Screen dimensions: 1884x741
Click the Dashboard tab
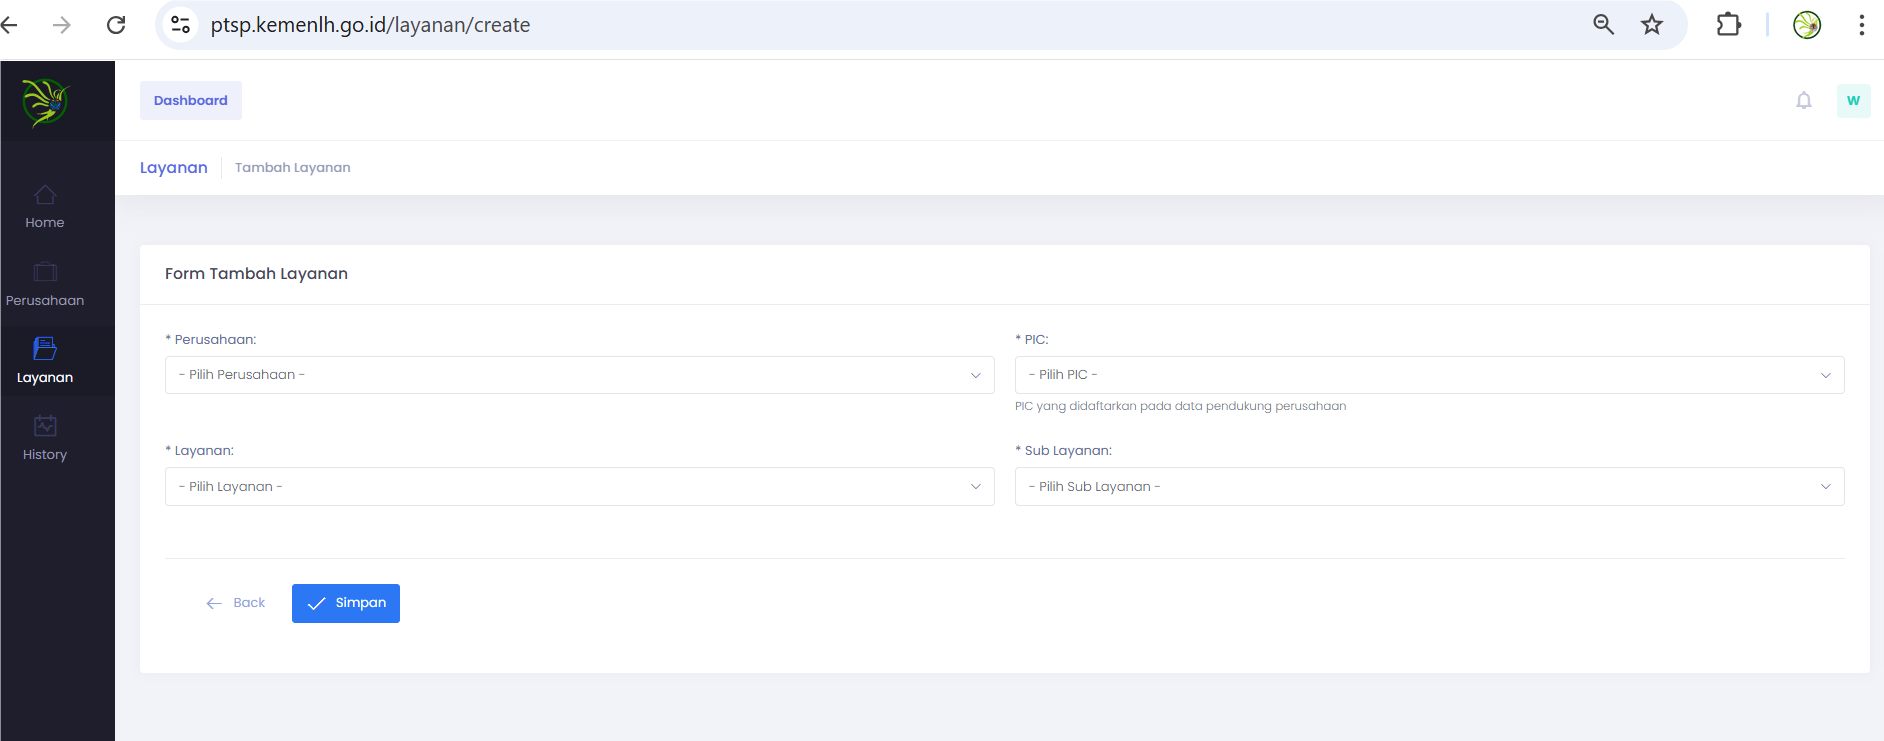(x=191, y=101)
